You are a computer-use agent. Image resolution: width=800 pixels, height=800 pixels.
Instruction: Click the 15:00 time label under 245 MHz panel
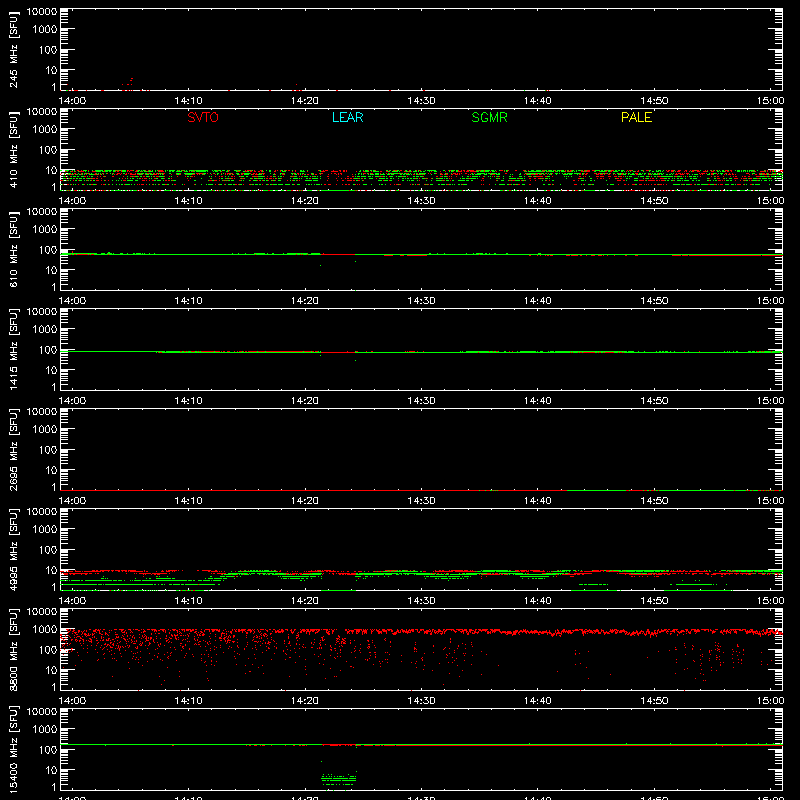tap(770, 101)
